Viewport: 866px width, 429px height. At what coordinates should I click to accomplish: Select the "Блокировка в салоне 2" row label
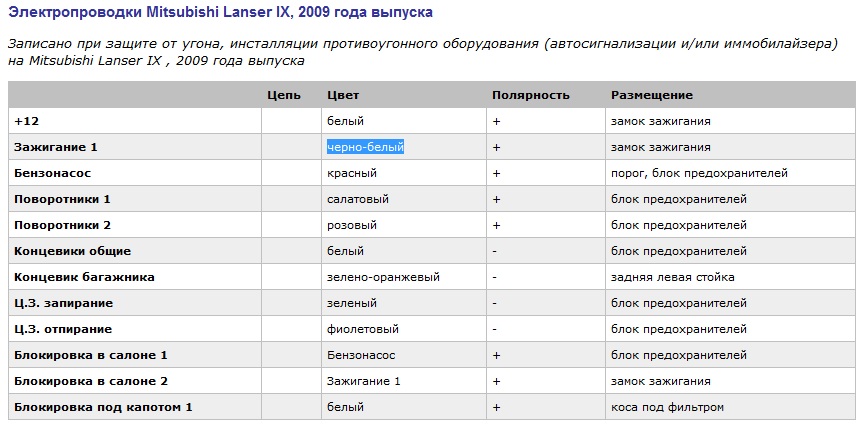[90, 381]
